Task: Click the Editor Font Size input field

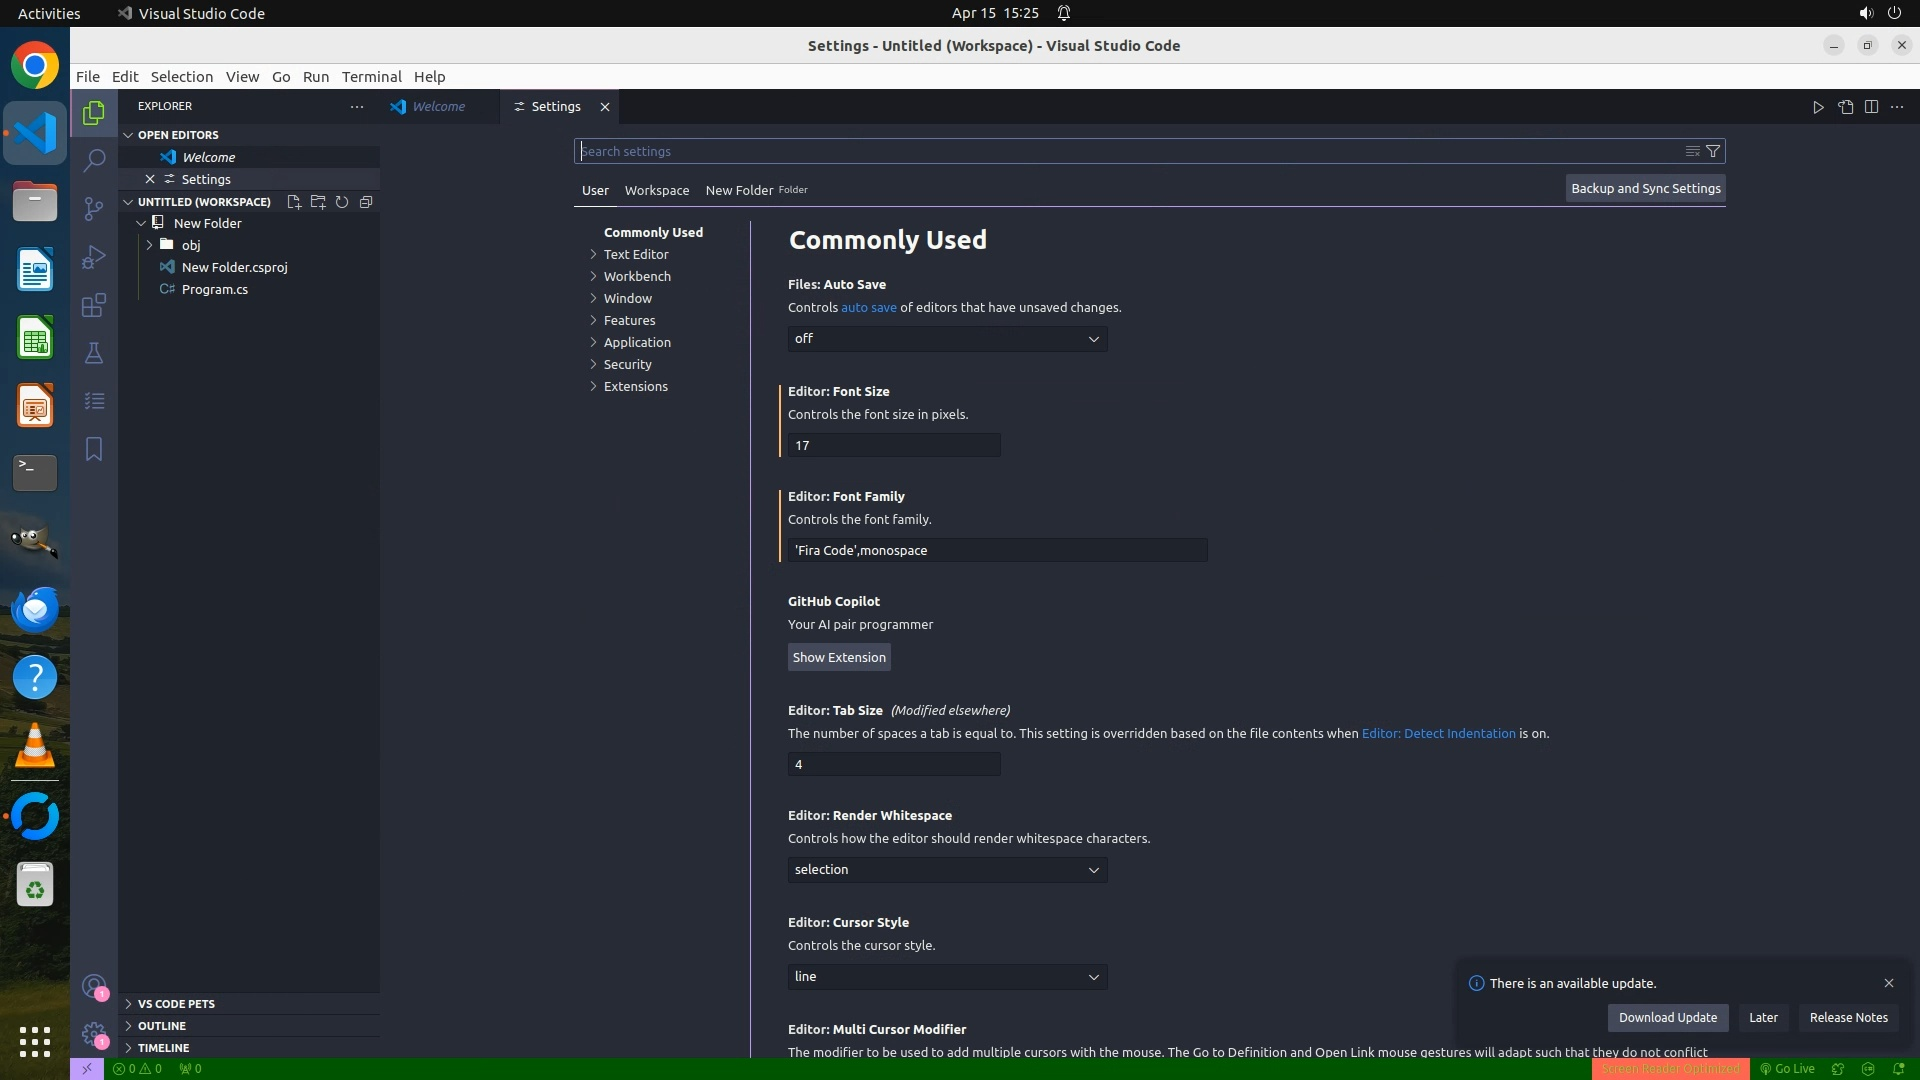Action: click(x=894, y=445)
